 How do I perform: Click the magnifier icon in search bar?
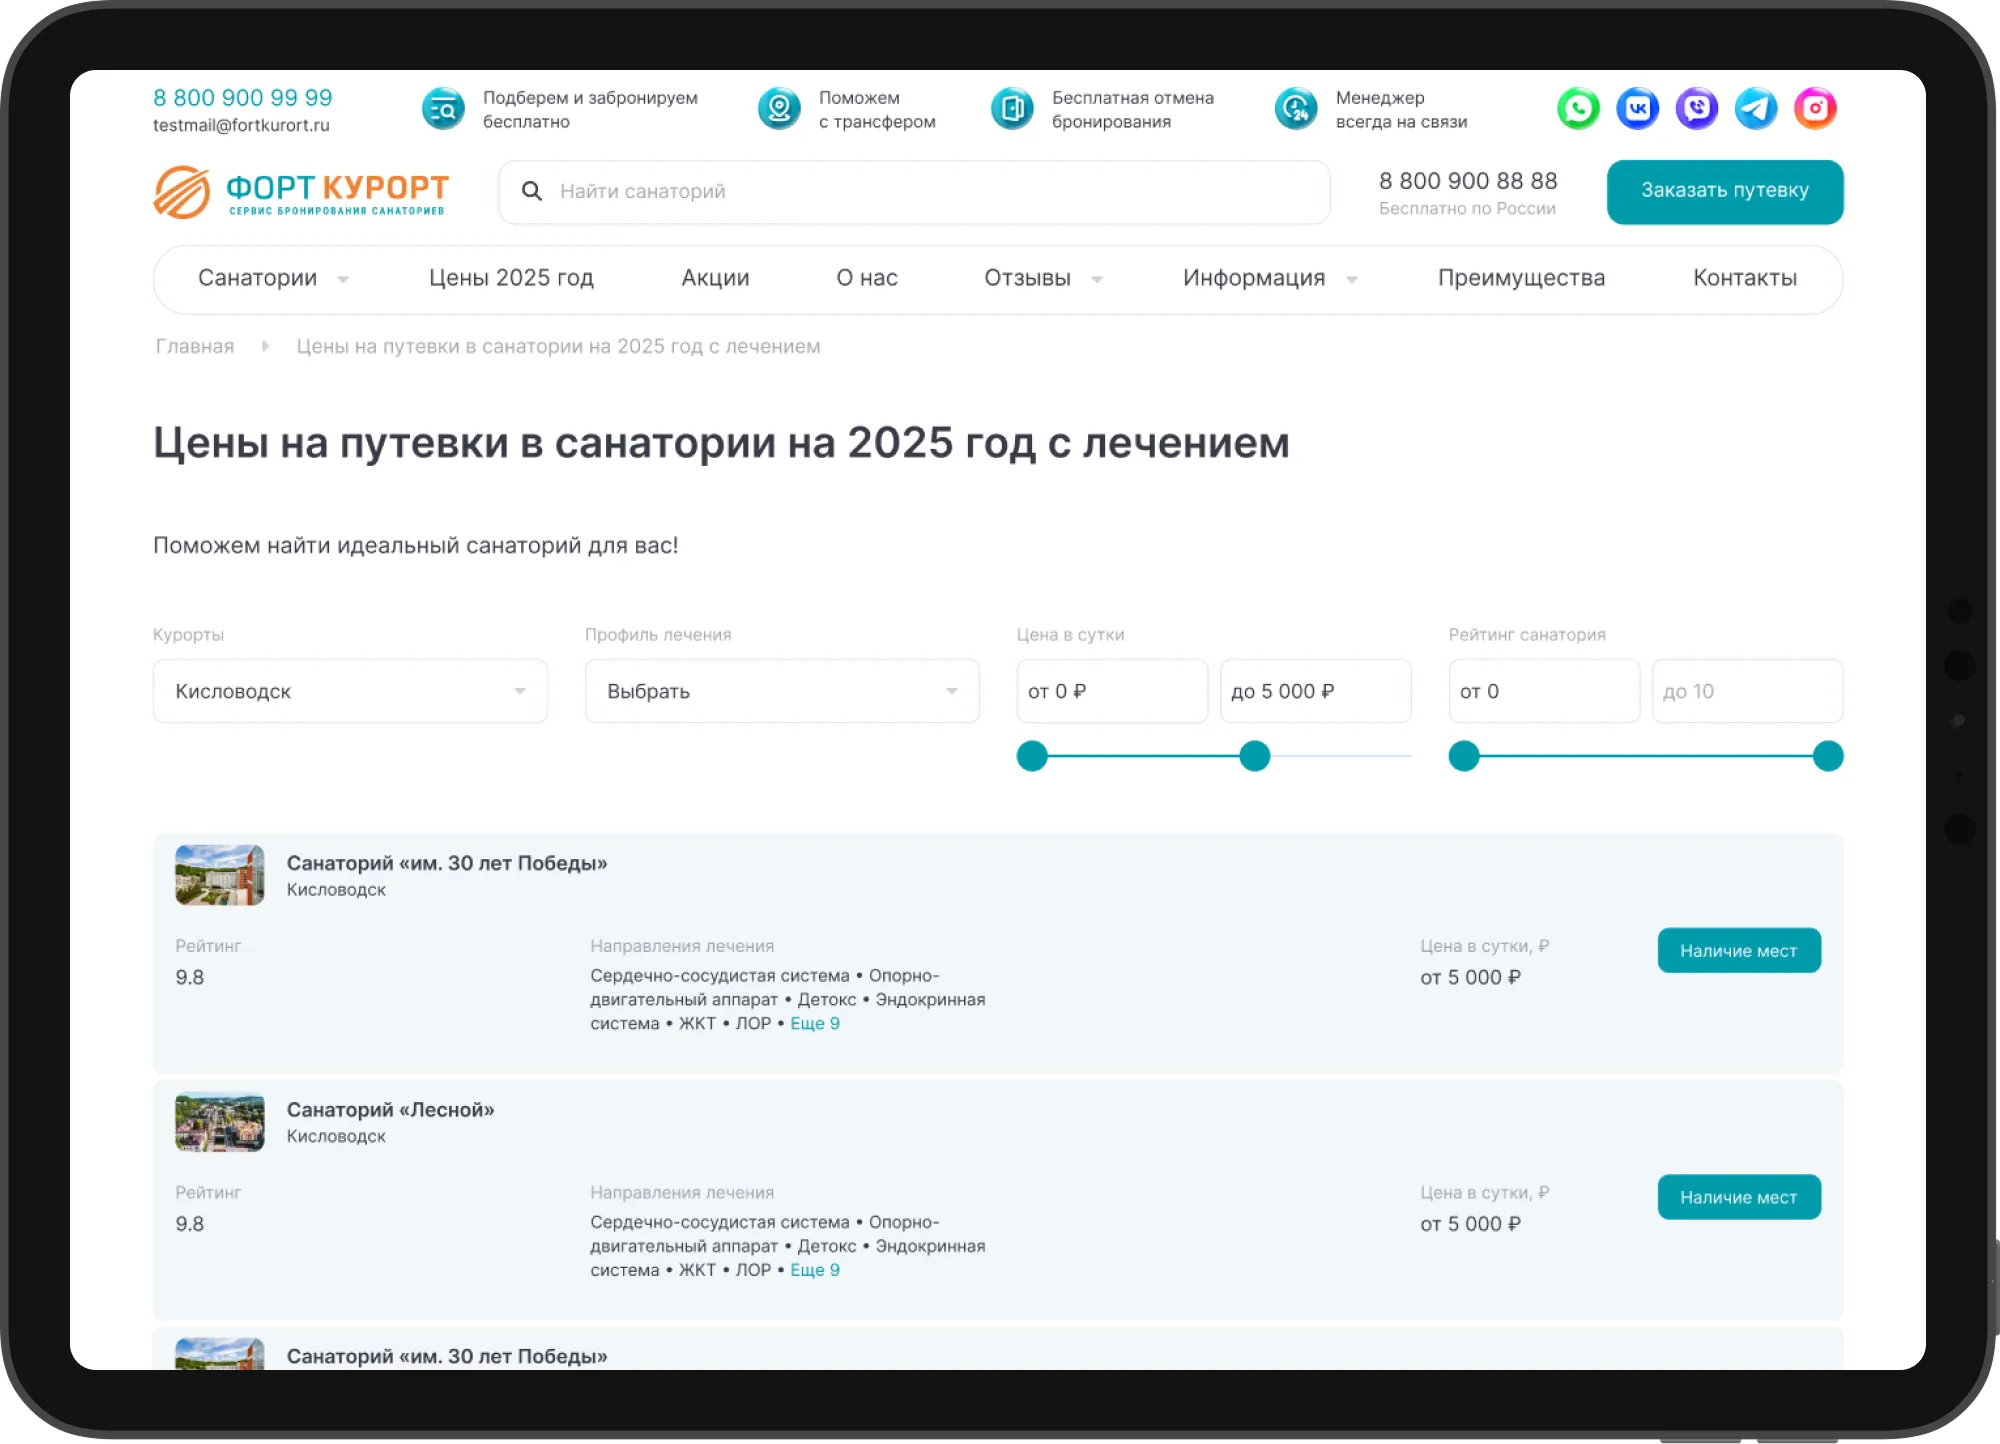(532, 191)
